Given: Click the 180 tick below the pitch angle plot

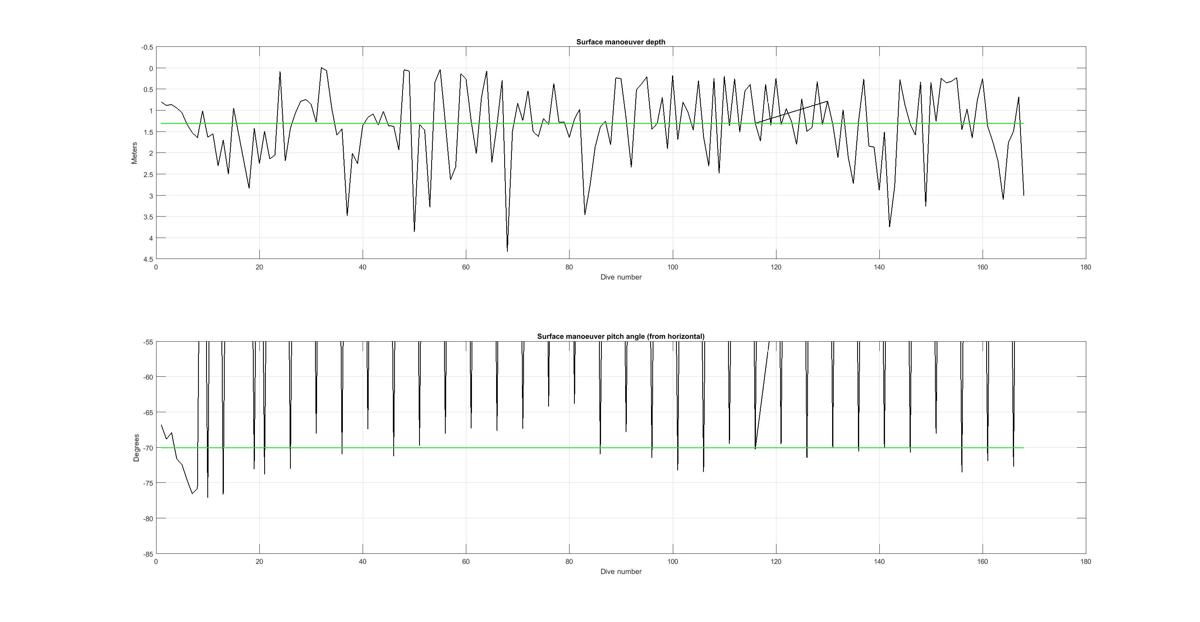Looking at the screenshot, I should (x=1086, y=561).
